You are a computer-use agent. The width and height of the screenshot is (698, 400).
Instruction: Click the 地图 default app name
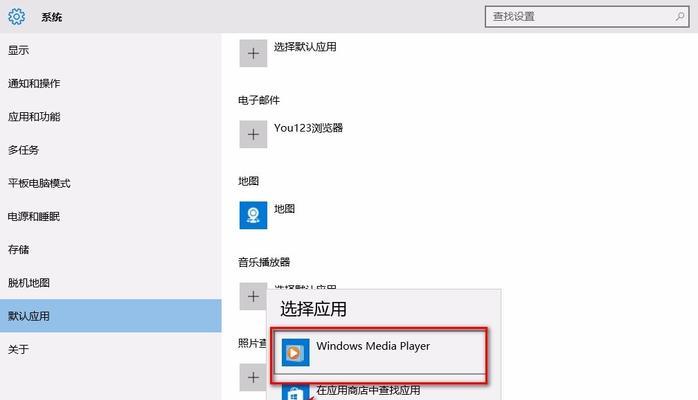click(x=284, y=209)
